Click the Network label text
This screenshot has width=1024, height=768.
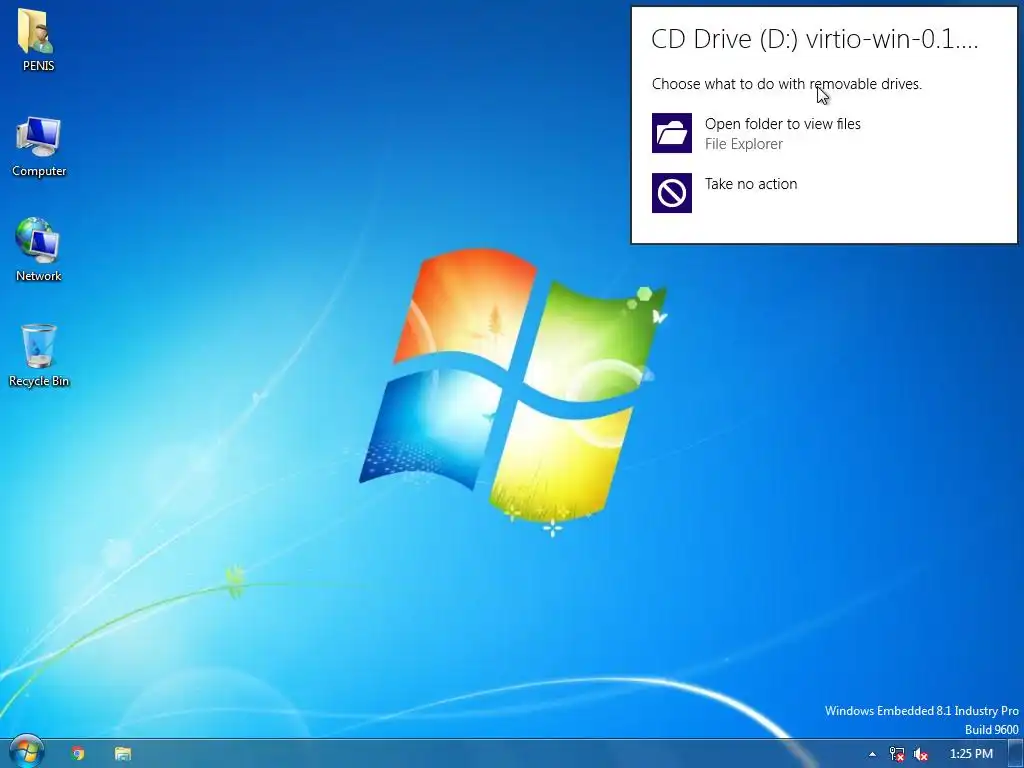pyautogui.click(x=39, y=276)
